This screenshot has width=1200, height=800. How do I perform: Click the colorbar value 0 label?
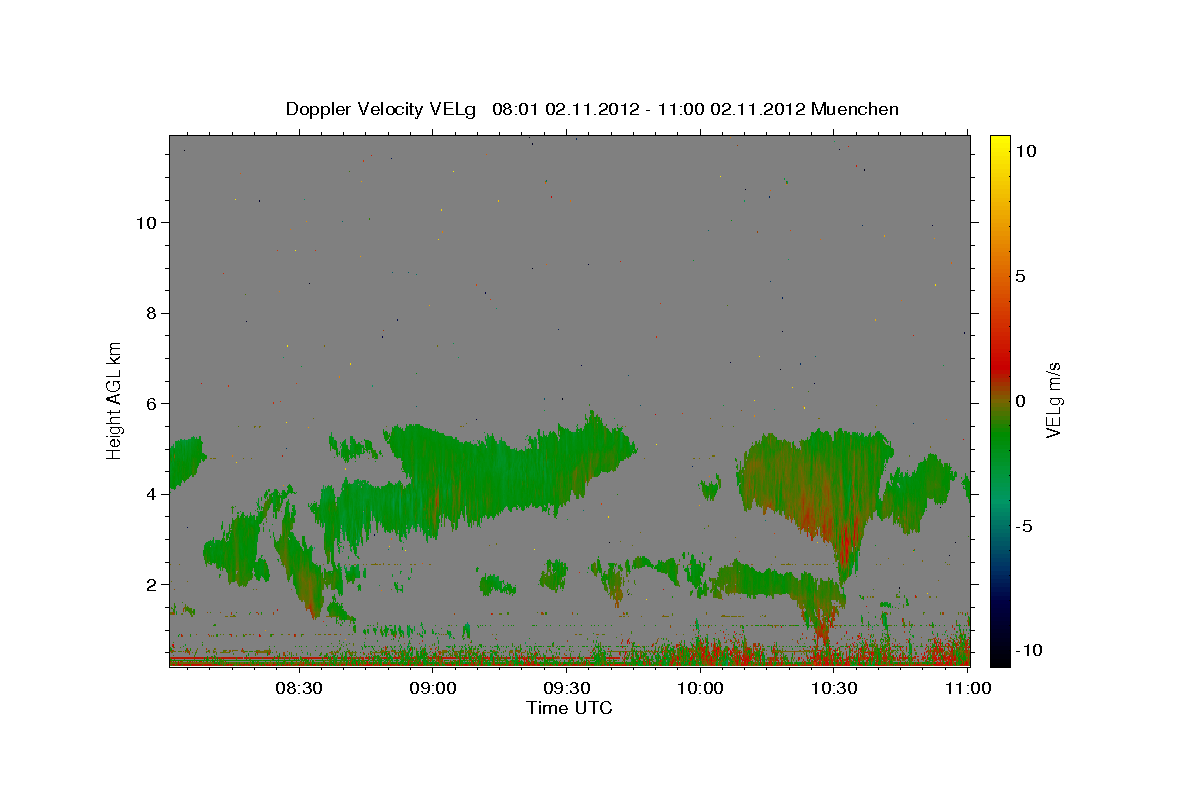coord(1020,401)
